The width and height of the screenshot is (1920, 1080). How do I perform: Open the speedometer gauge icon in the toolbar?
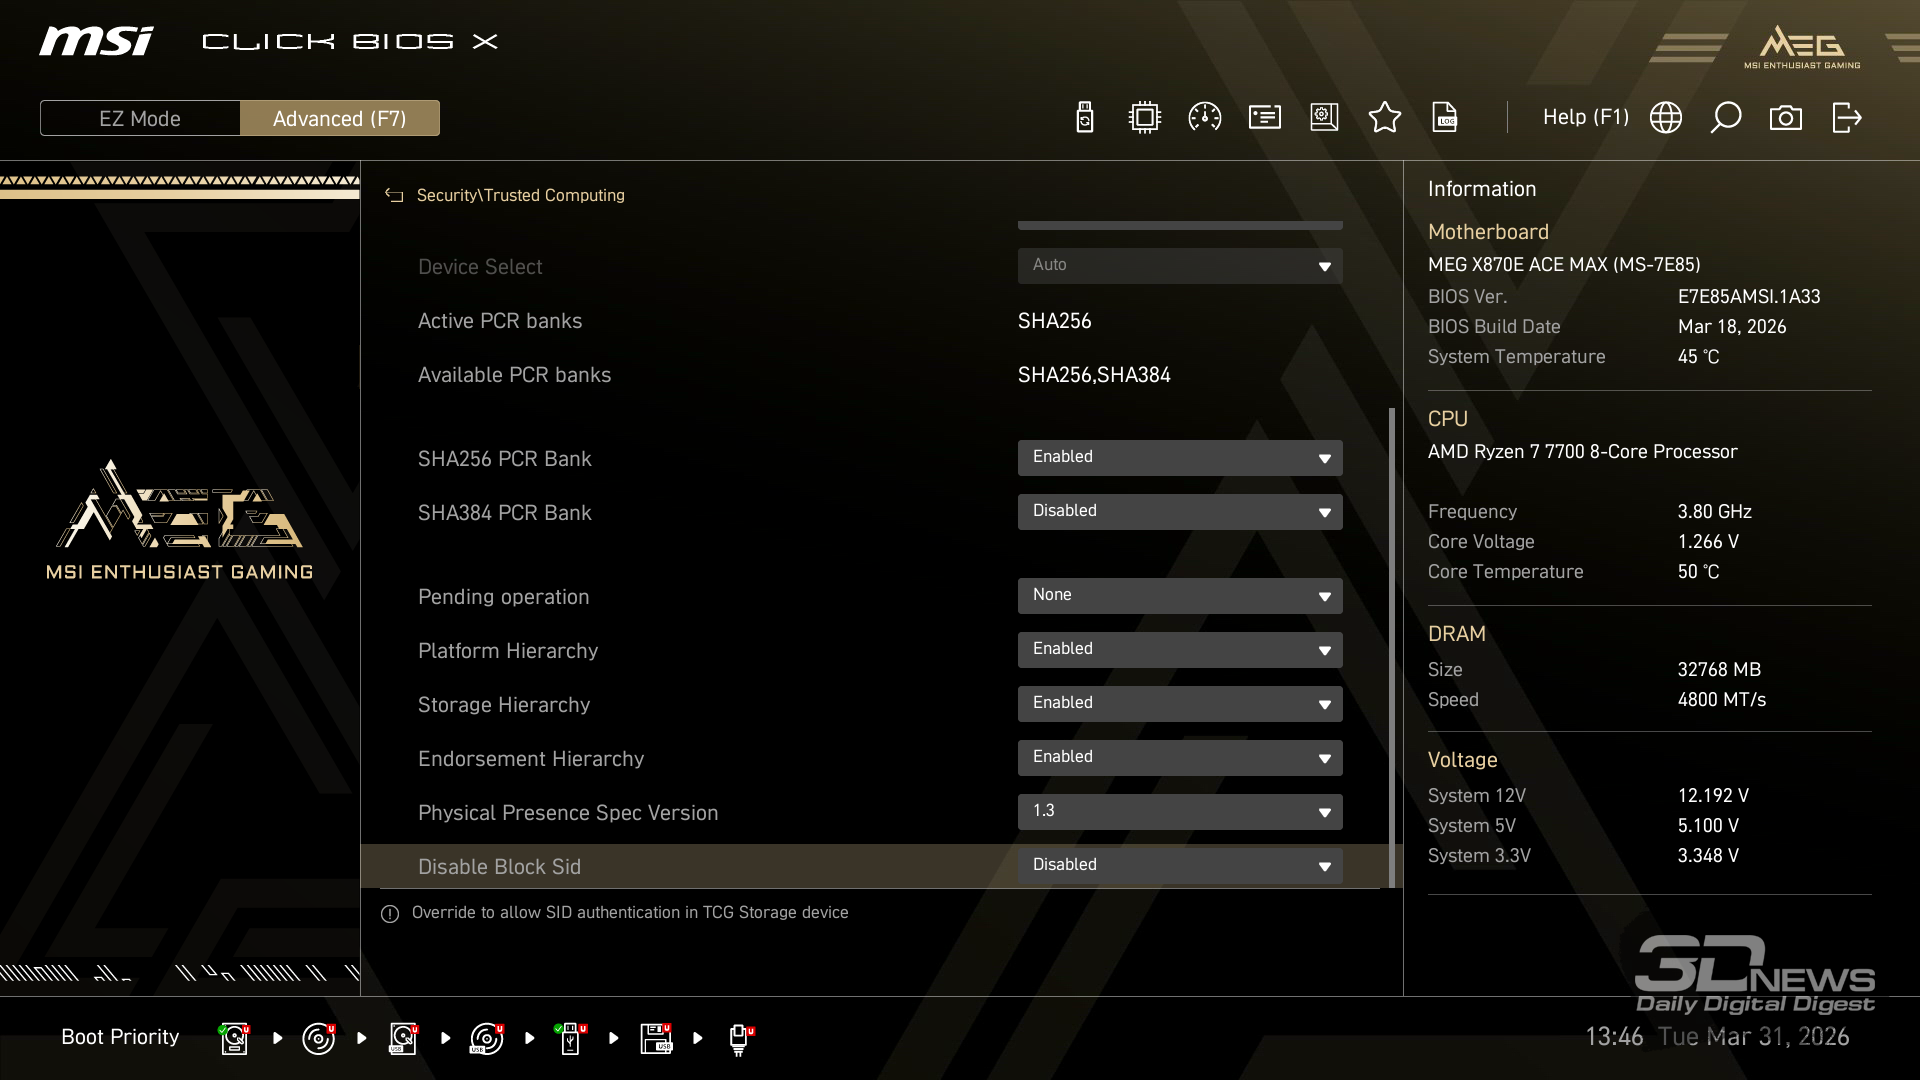tap(1204, 118)
